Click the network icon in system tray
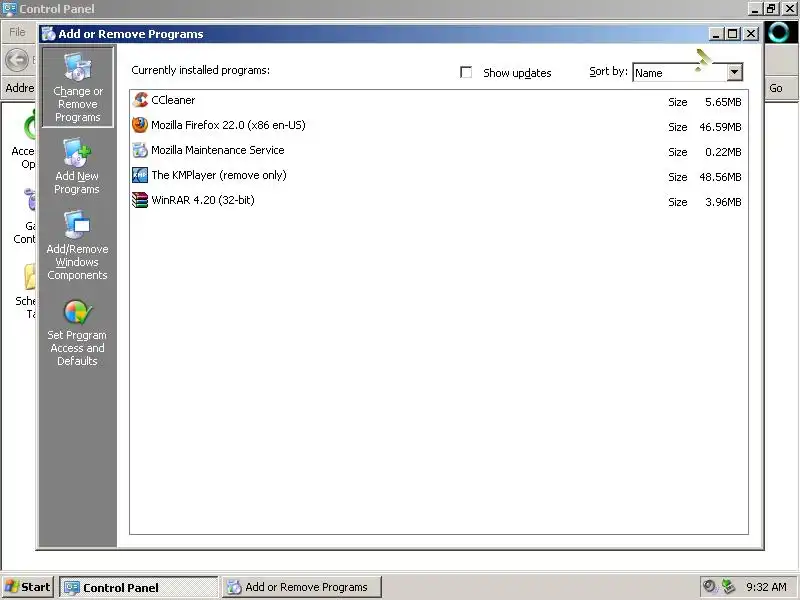This screenshot has width=800, height=600. click(x=728, y=586)
